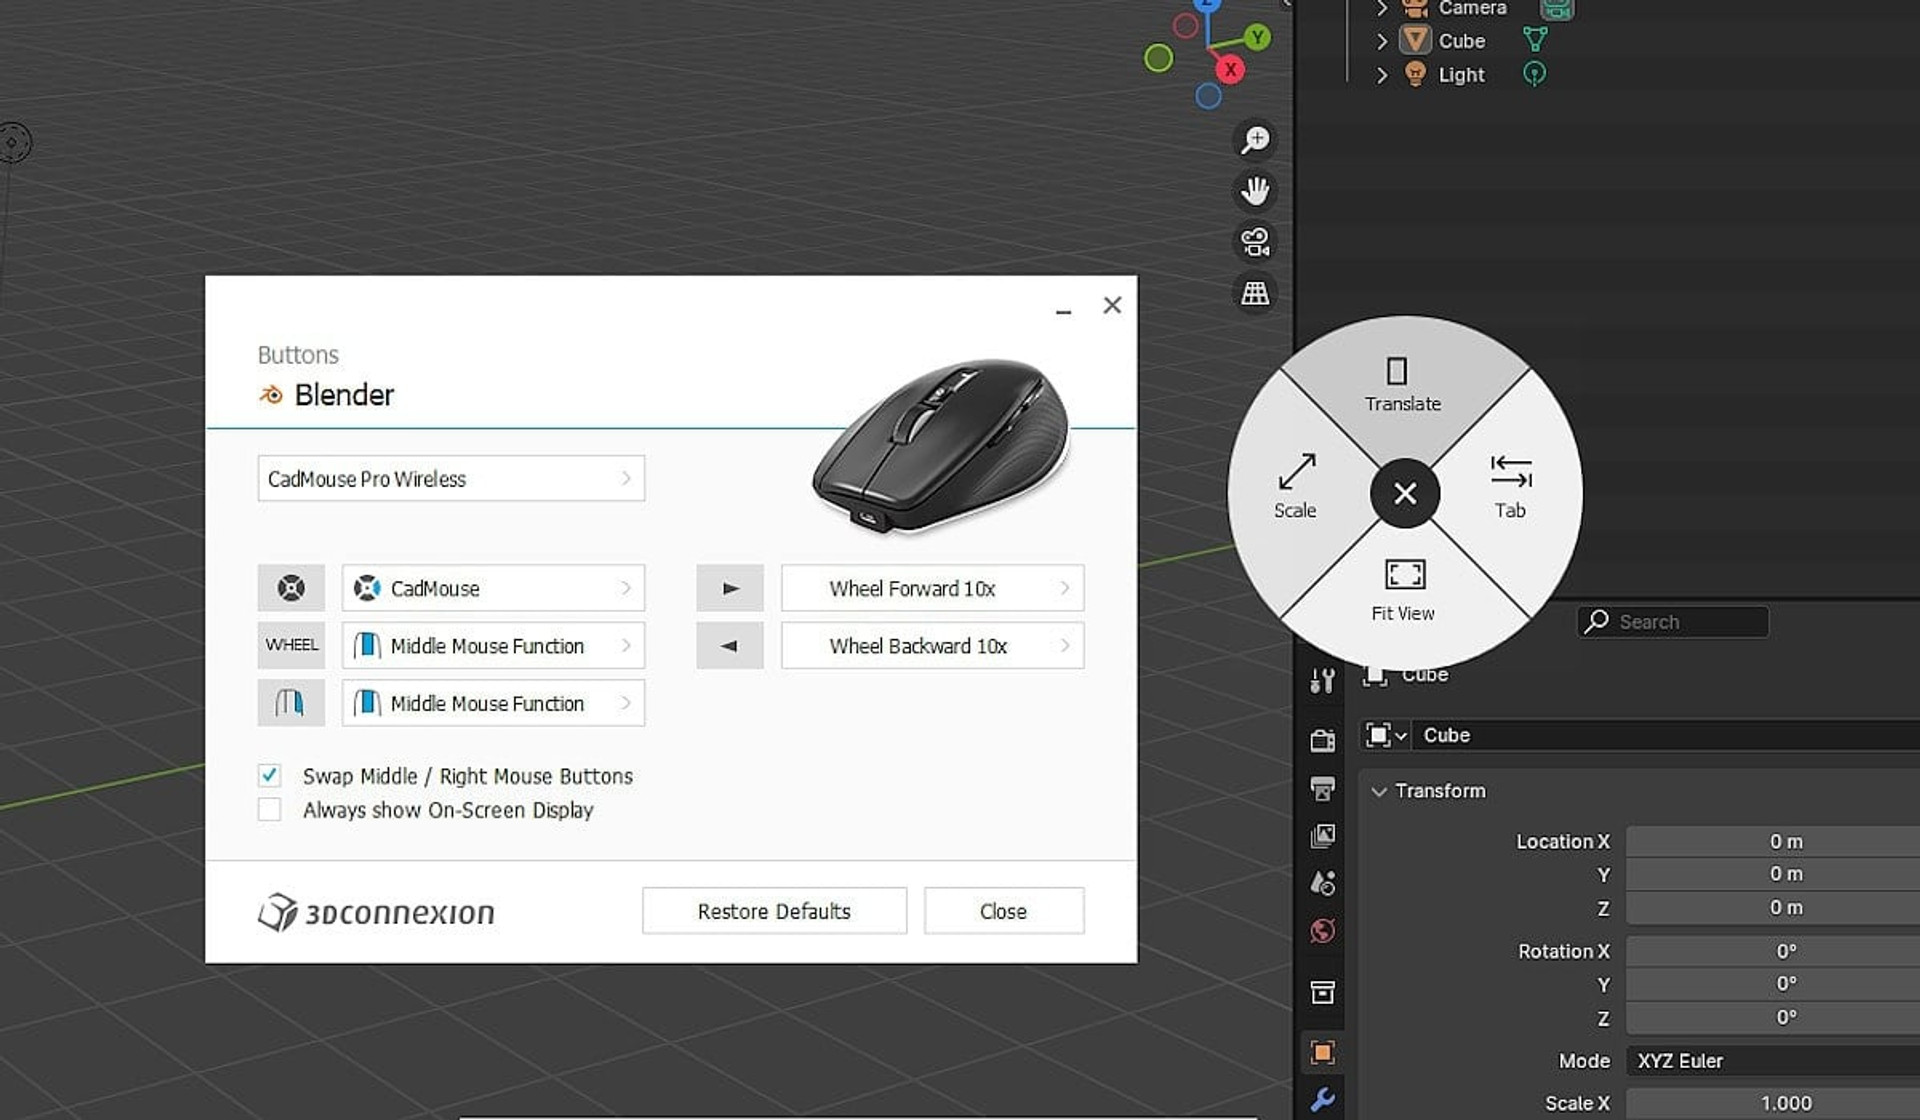
Task: Select Cube in the outliner
Action: 1461,41
